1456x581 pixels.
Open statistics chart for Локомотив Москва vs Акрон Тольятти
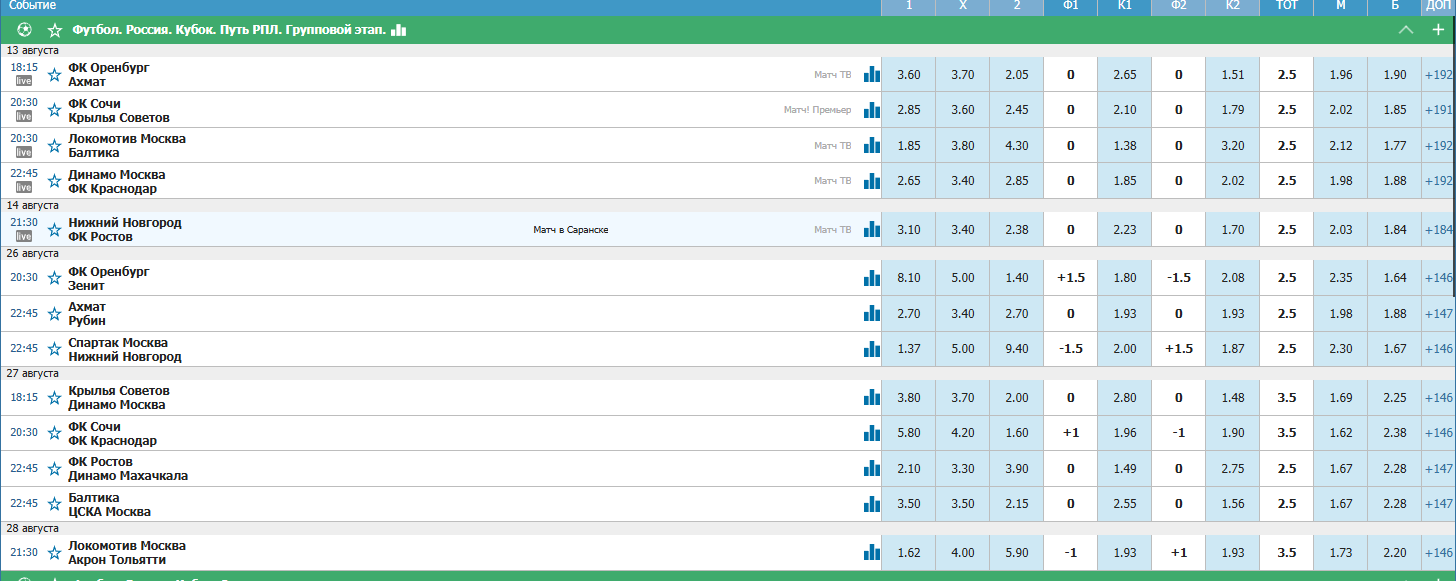tap(872, 552)
